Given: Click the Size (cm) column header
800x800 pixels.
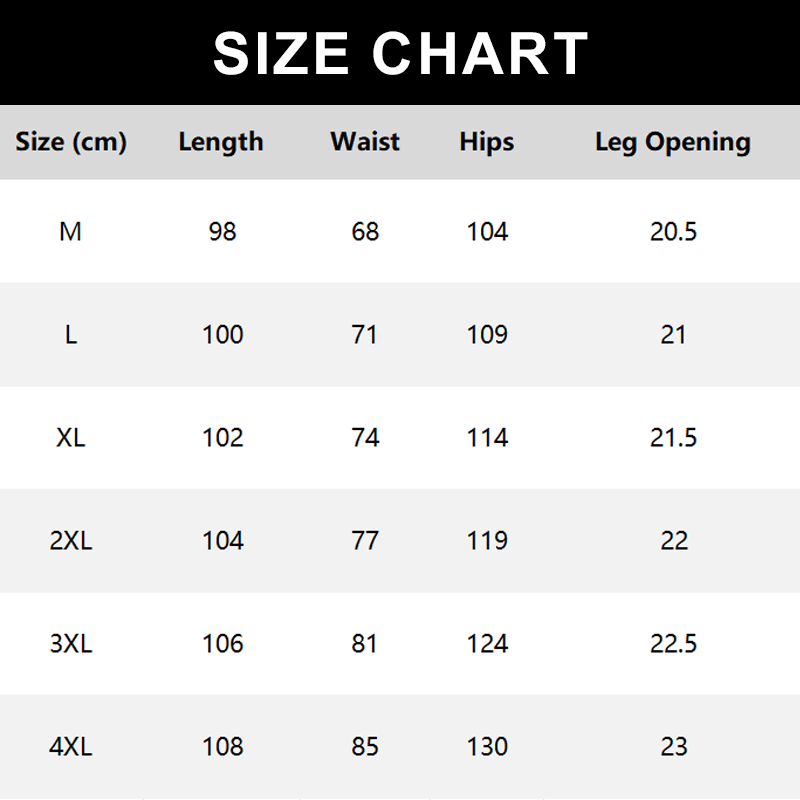Looking at the screenshot, I should tap(71, 142).
